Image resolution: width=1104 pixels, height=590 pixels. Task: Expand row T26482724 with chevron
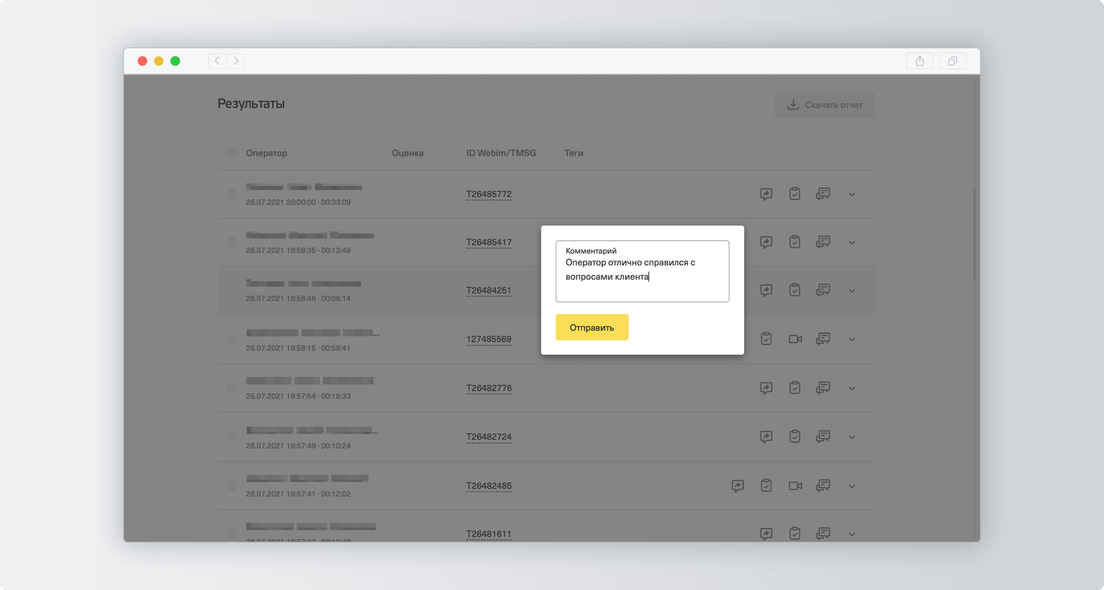coord(852,437)
